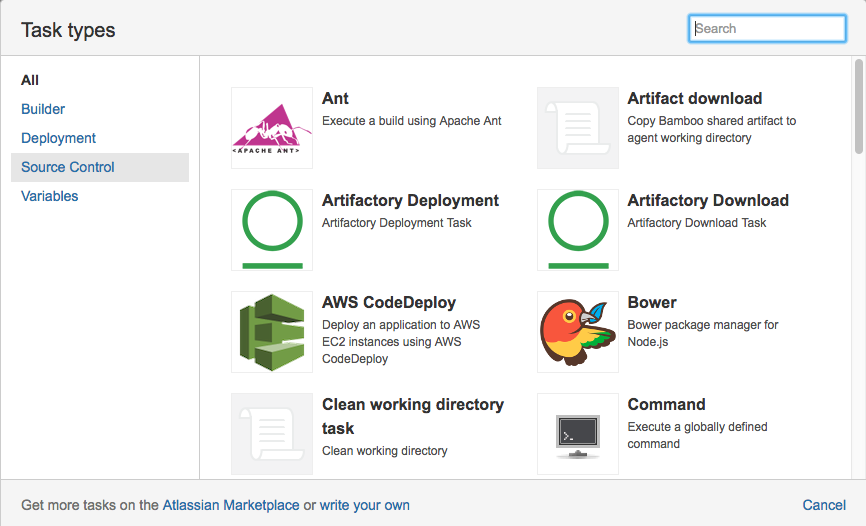Select the Bower task title
This screenshot has width=866, height=526.
pyautogui.click(x=652, y=302)
